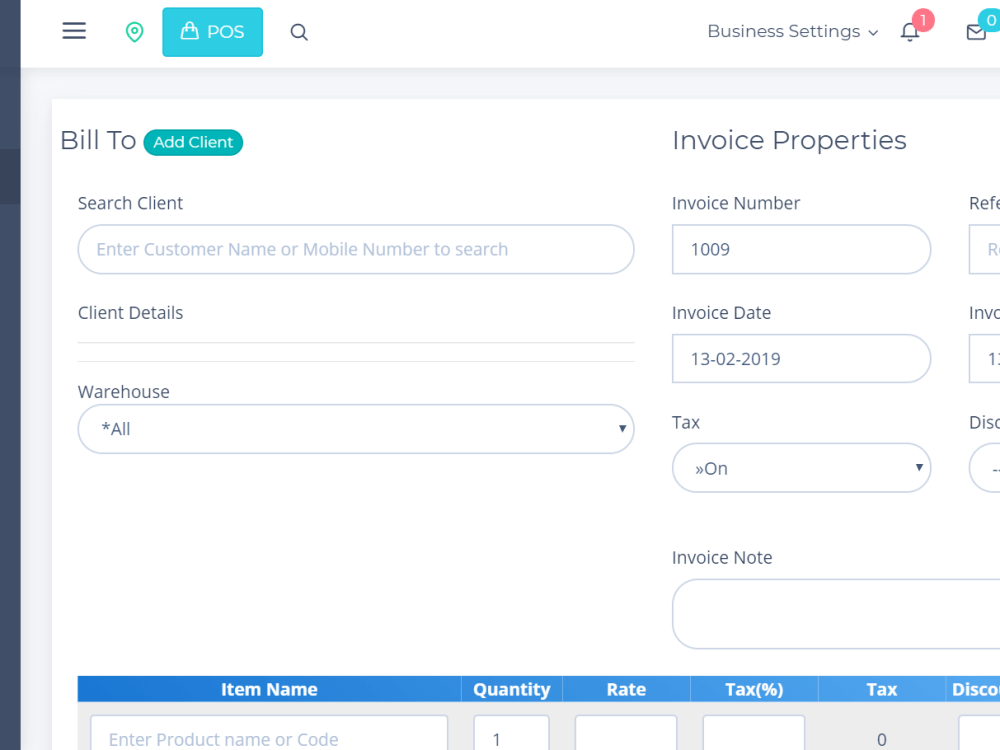The height and width of the screenshot is (750, 1000).
Task: Click the search magnifier icon
Action: tap(299, 32)
